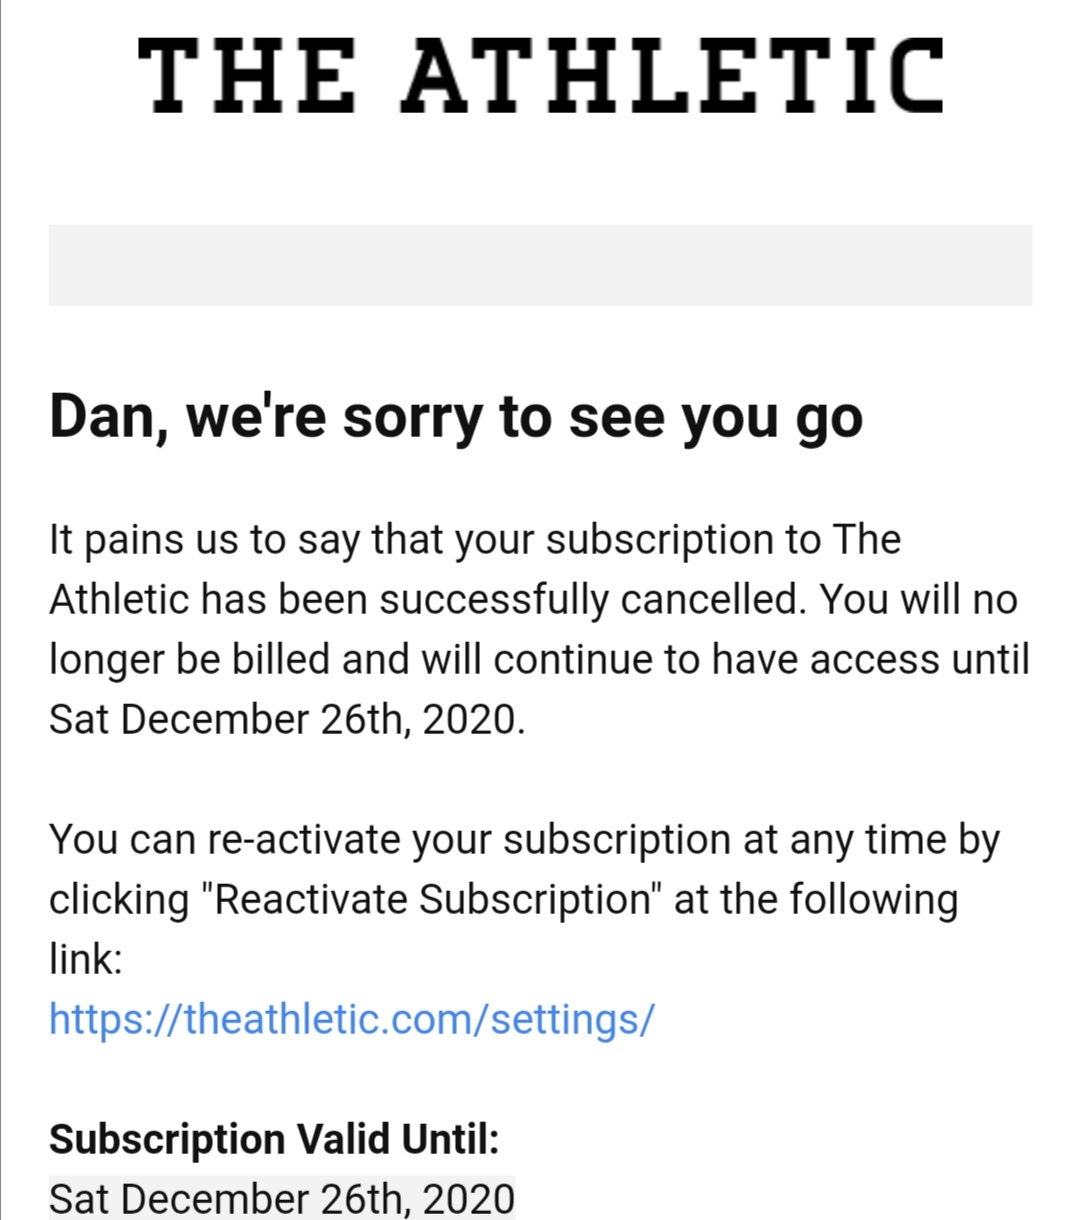Screen dimensions: 1080x1220
Task: Select the "Subscription Valid Until:" label
Action: [274, 1139]
